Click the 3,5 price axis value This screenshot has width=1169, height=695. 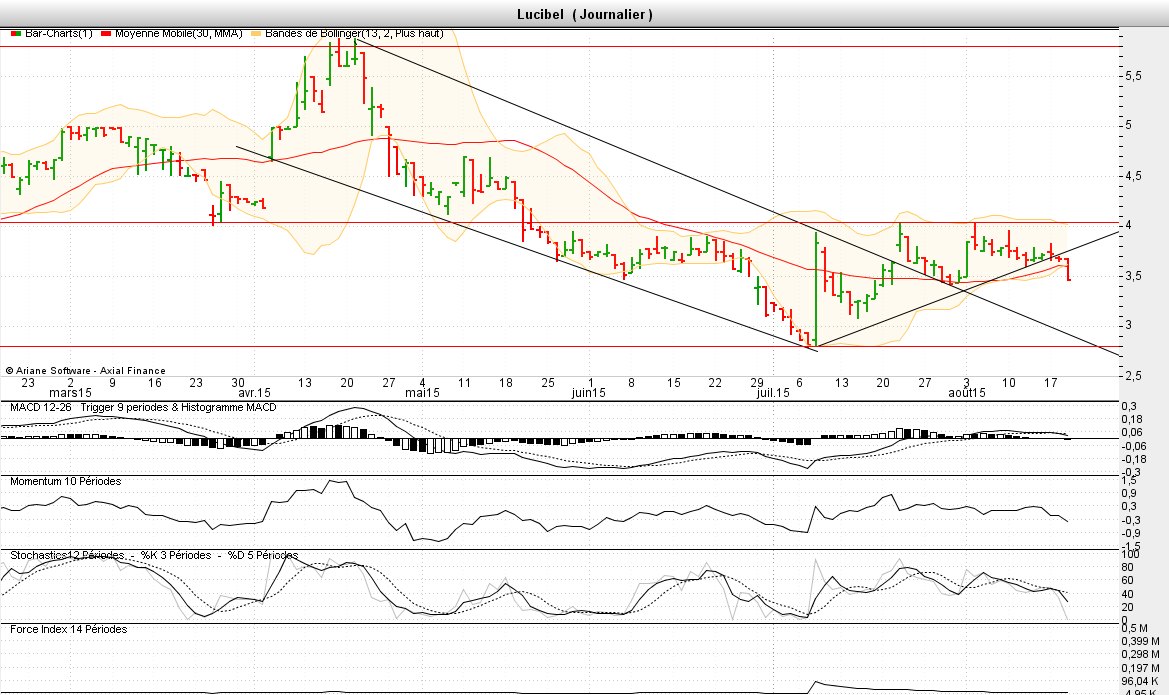click(x=1132, y=276)
